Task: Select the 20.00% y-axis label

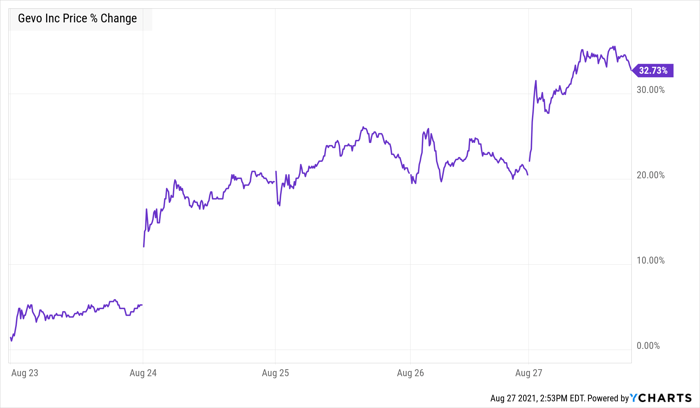Action: tap(653, 176)
